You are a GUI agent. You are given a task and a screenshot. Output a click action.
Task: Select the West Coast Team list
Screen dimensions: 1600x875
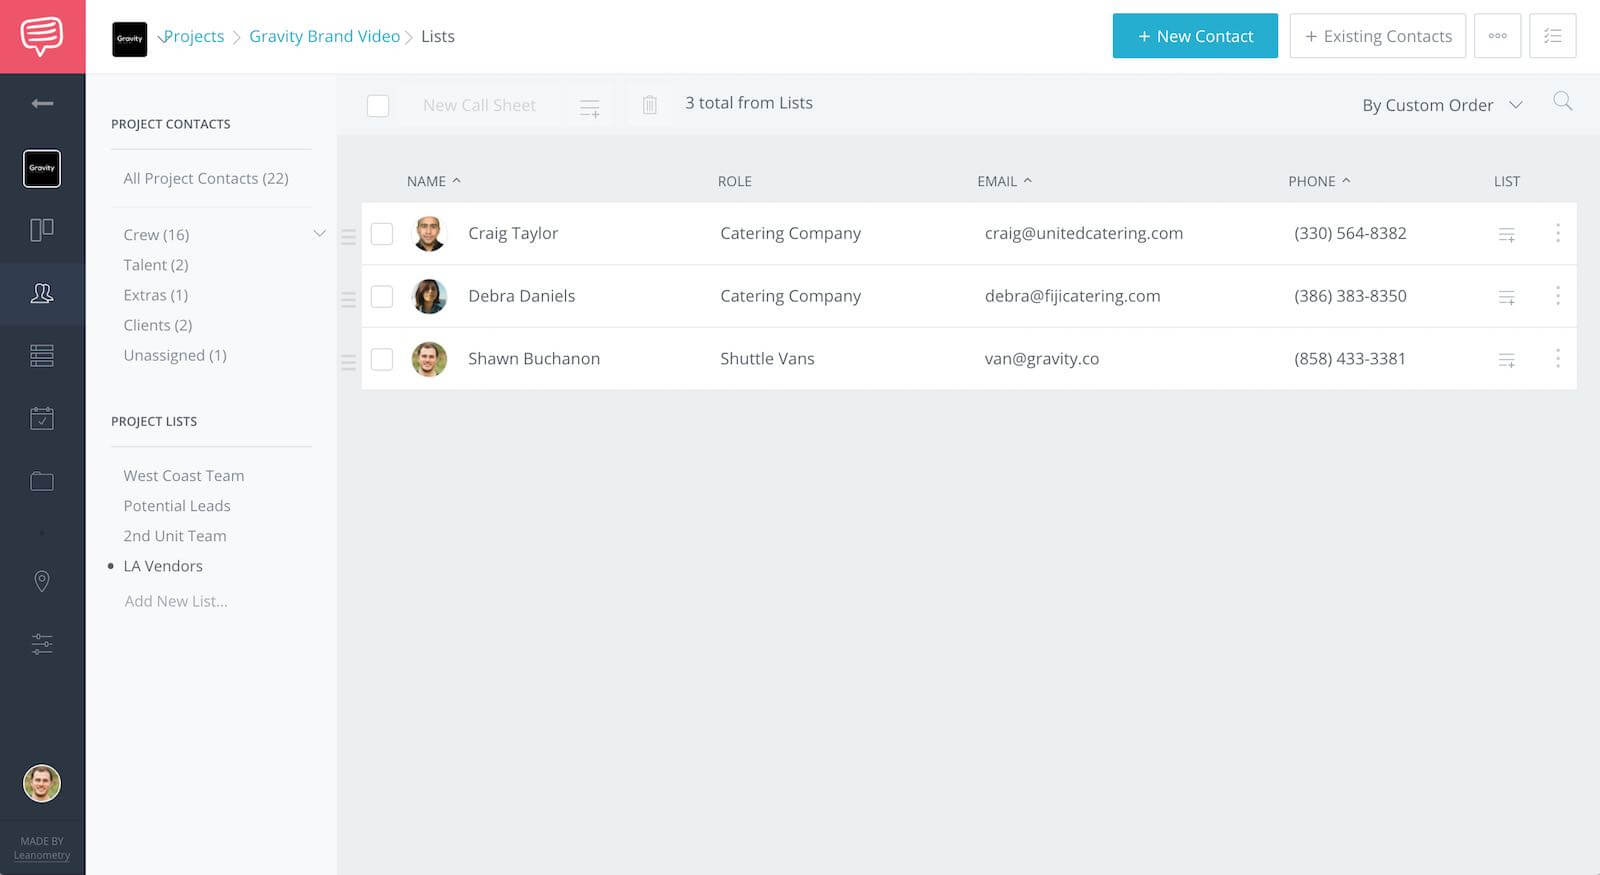(x=183, y=476)
